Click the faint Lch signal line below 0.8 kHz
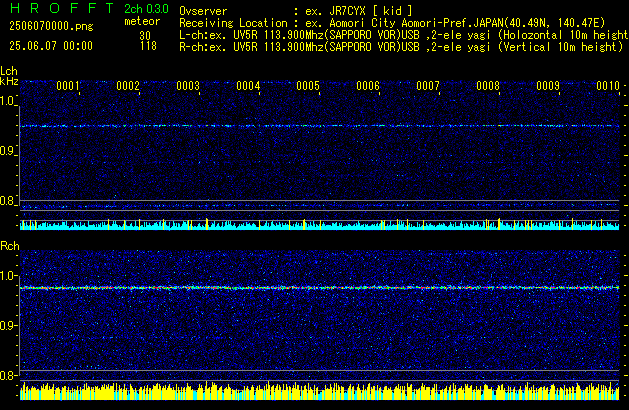The image size is (629, 410). (x=319, y=206)
